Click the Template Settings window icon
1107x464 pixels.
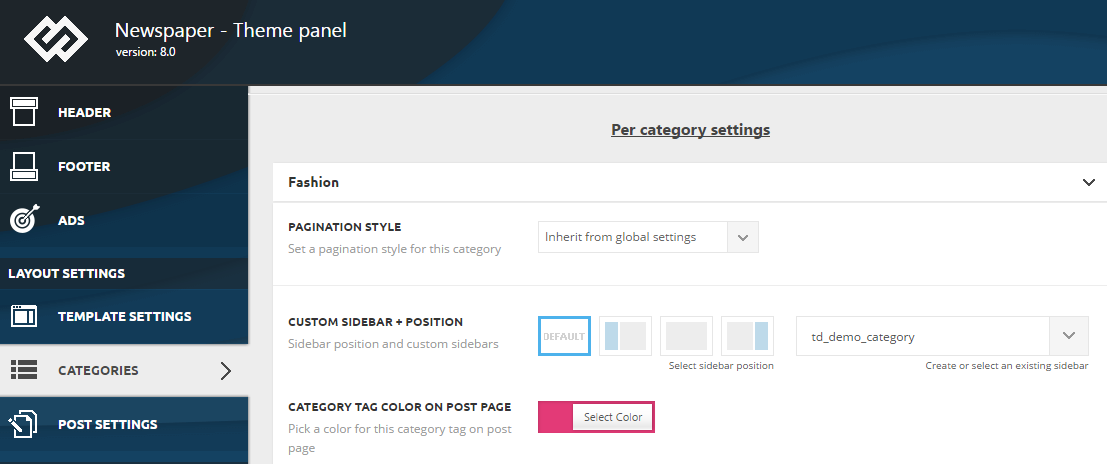pyautogui.click(x=24, y=316)
